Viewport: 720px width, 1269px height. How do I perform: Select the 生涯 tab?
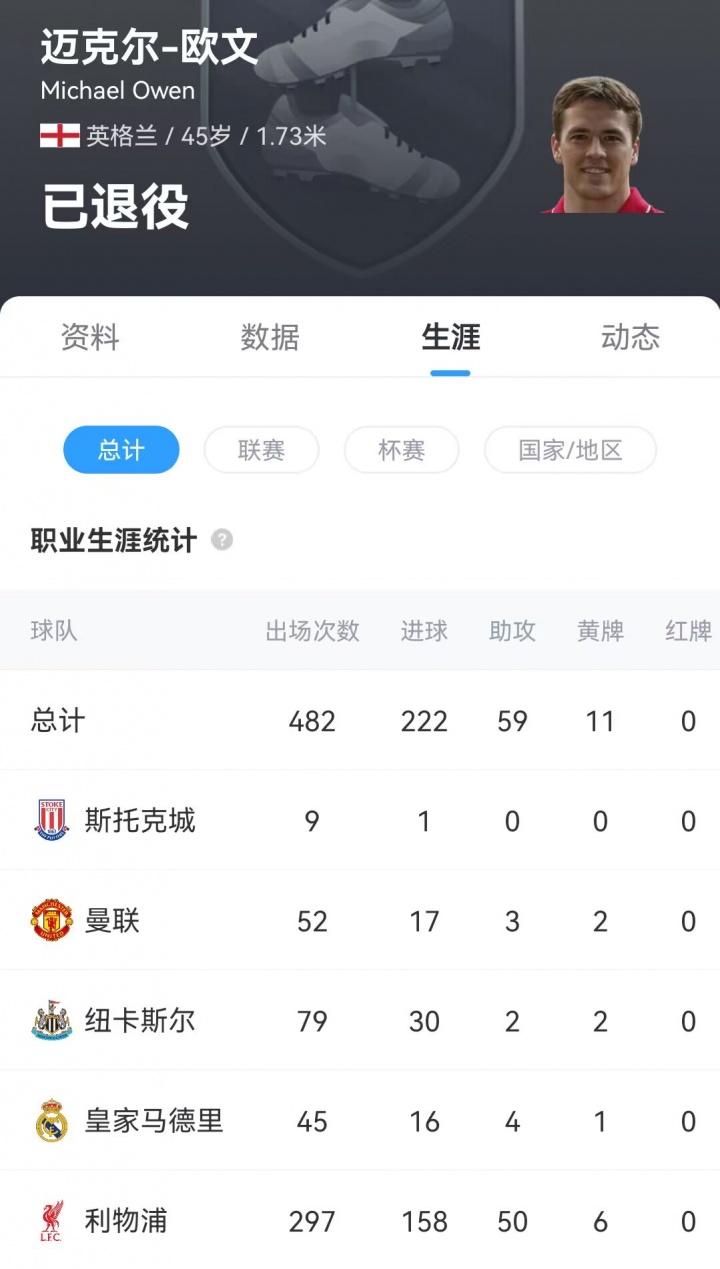pyautogui.click(x=450, y=338)
